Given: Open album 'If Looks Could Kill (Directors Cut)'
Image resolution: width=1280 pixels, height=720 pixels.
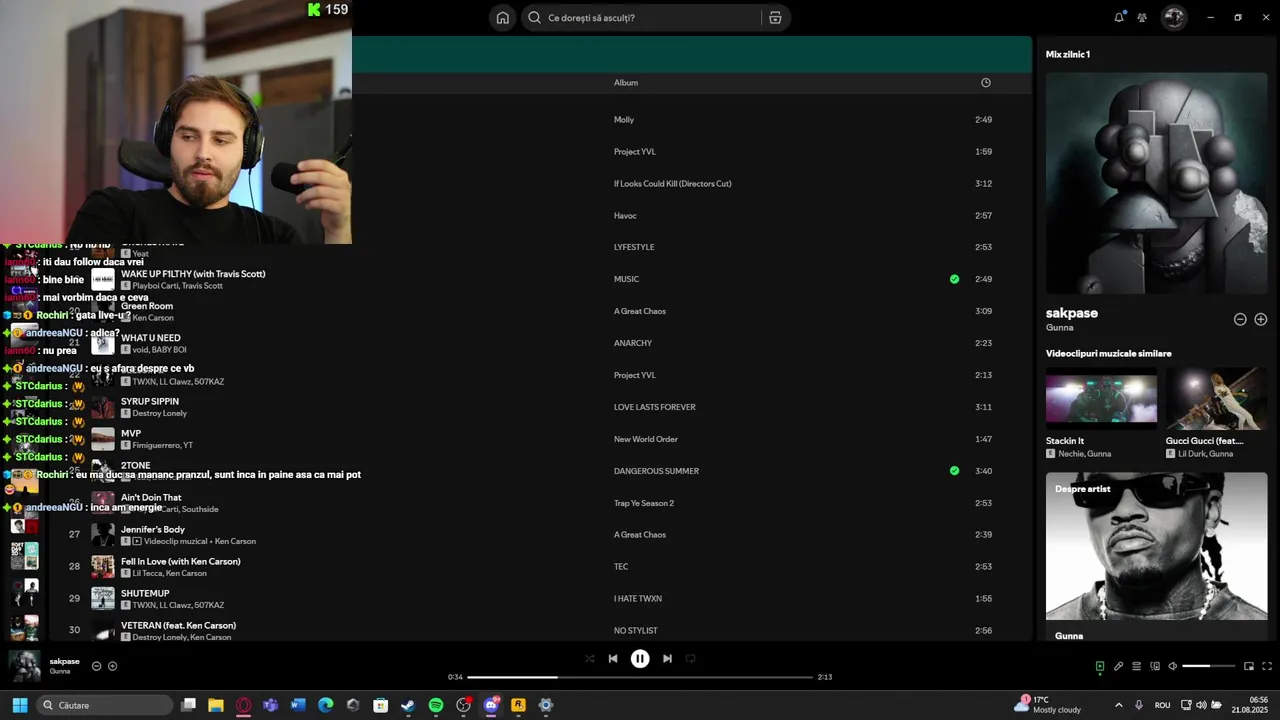Looking at the screenshot, I should (673, 184).
